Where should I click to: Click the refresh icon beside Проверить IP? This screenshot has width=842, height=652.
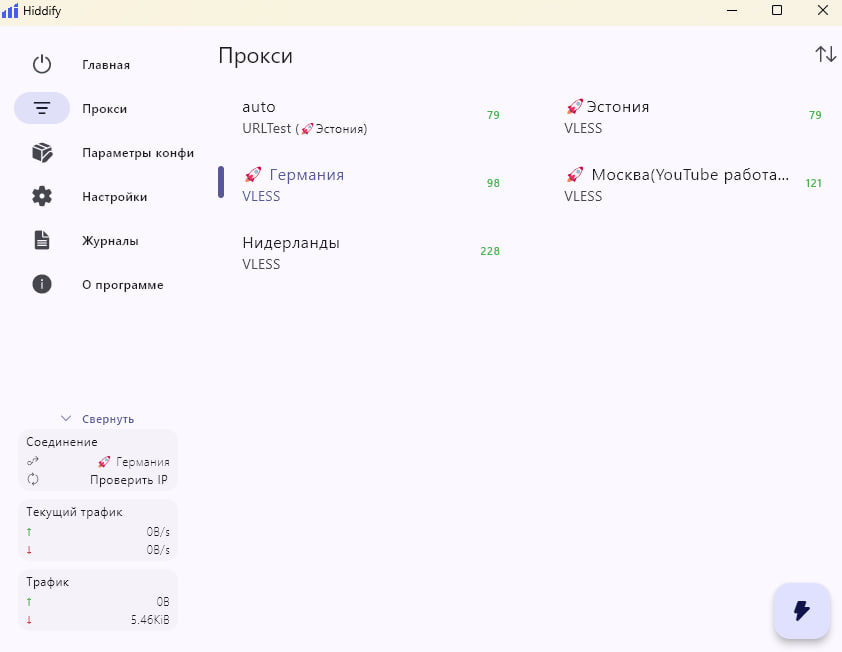(33, 479)
